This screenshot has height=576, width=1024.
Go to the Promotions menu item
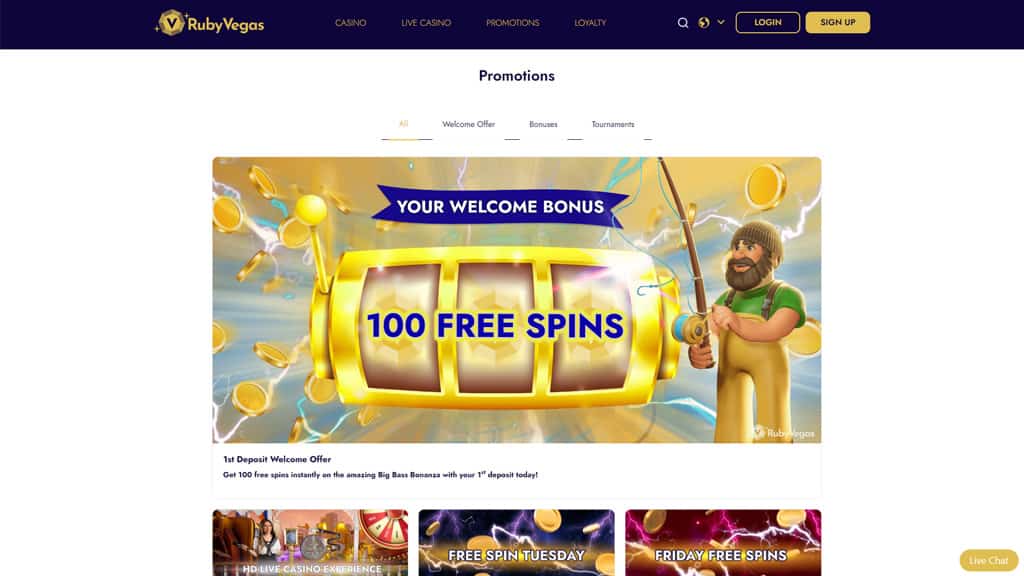click(513, 23)
